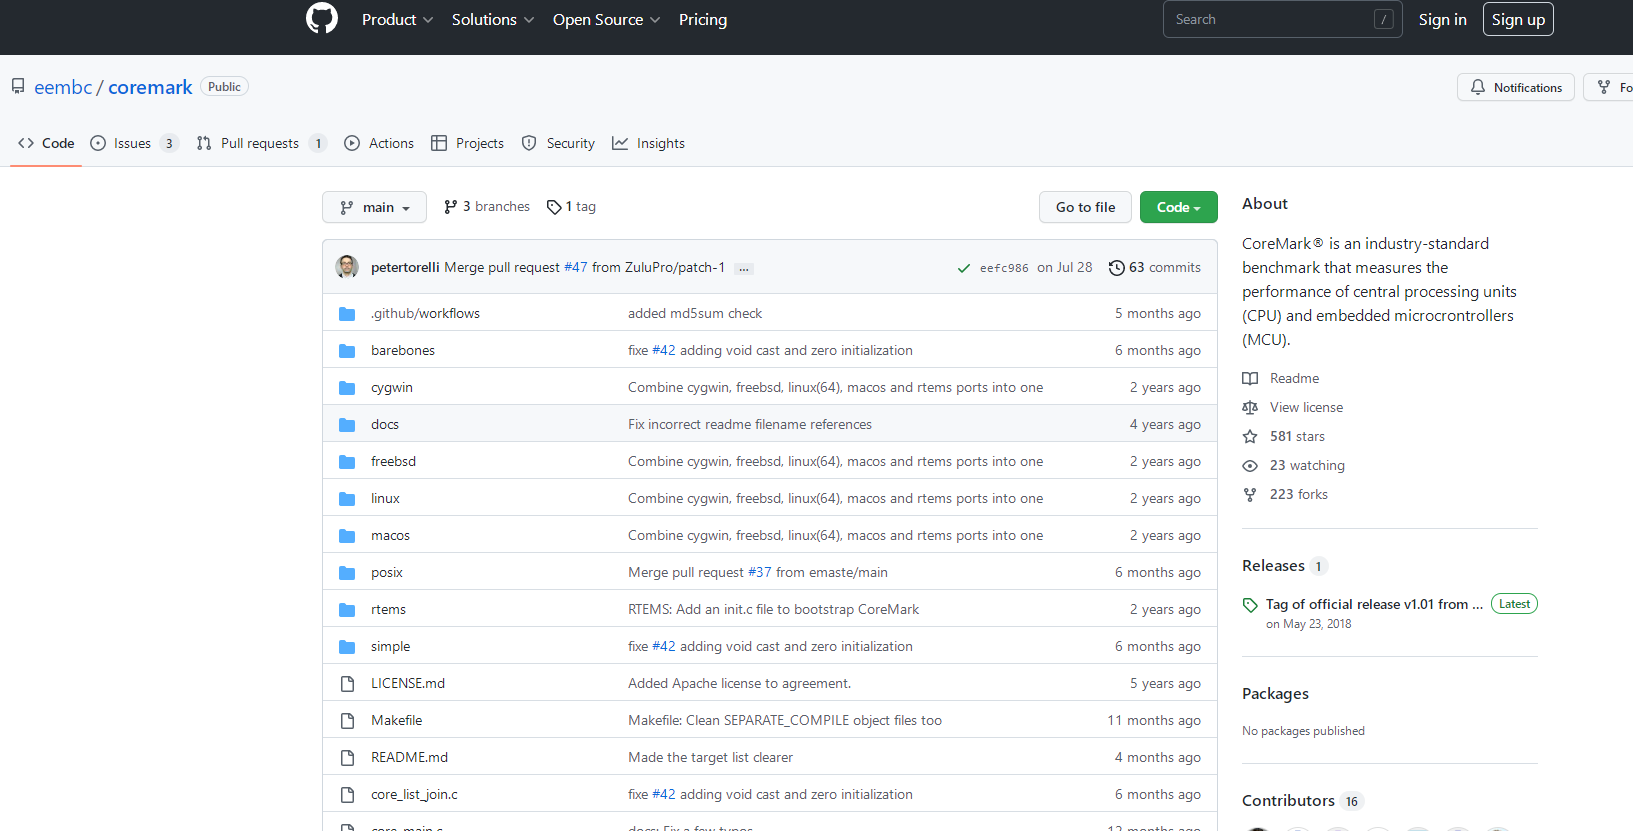This screenshot has width=1633, height=831.
Task: Click the Go to file button
Action: (x=1085, y=207)
